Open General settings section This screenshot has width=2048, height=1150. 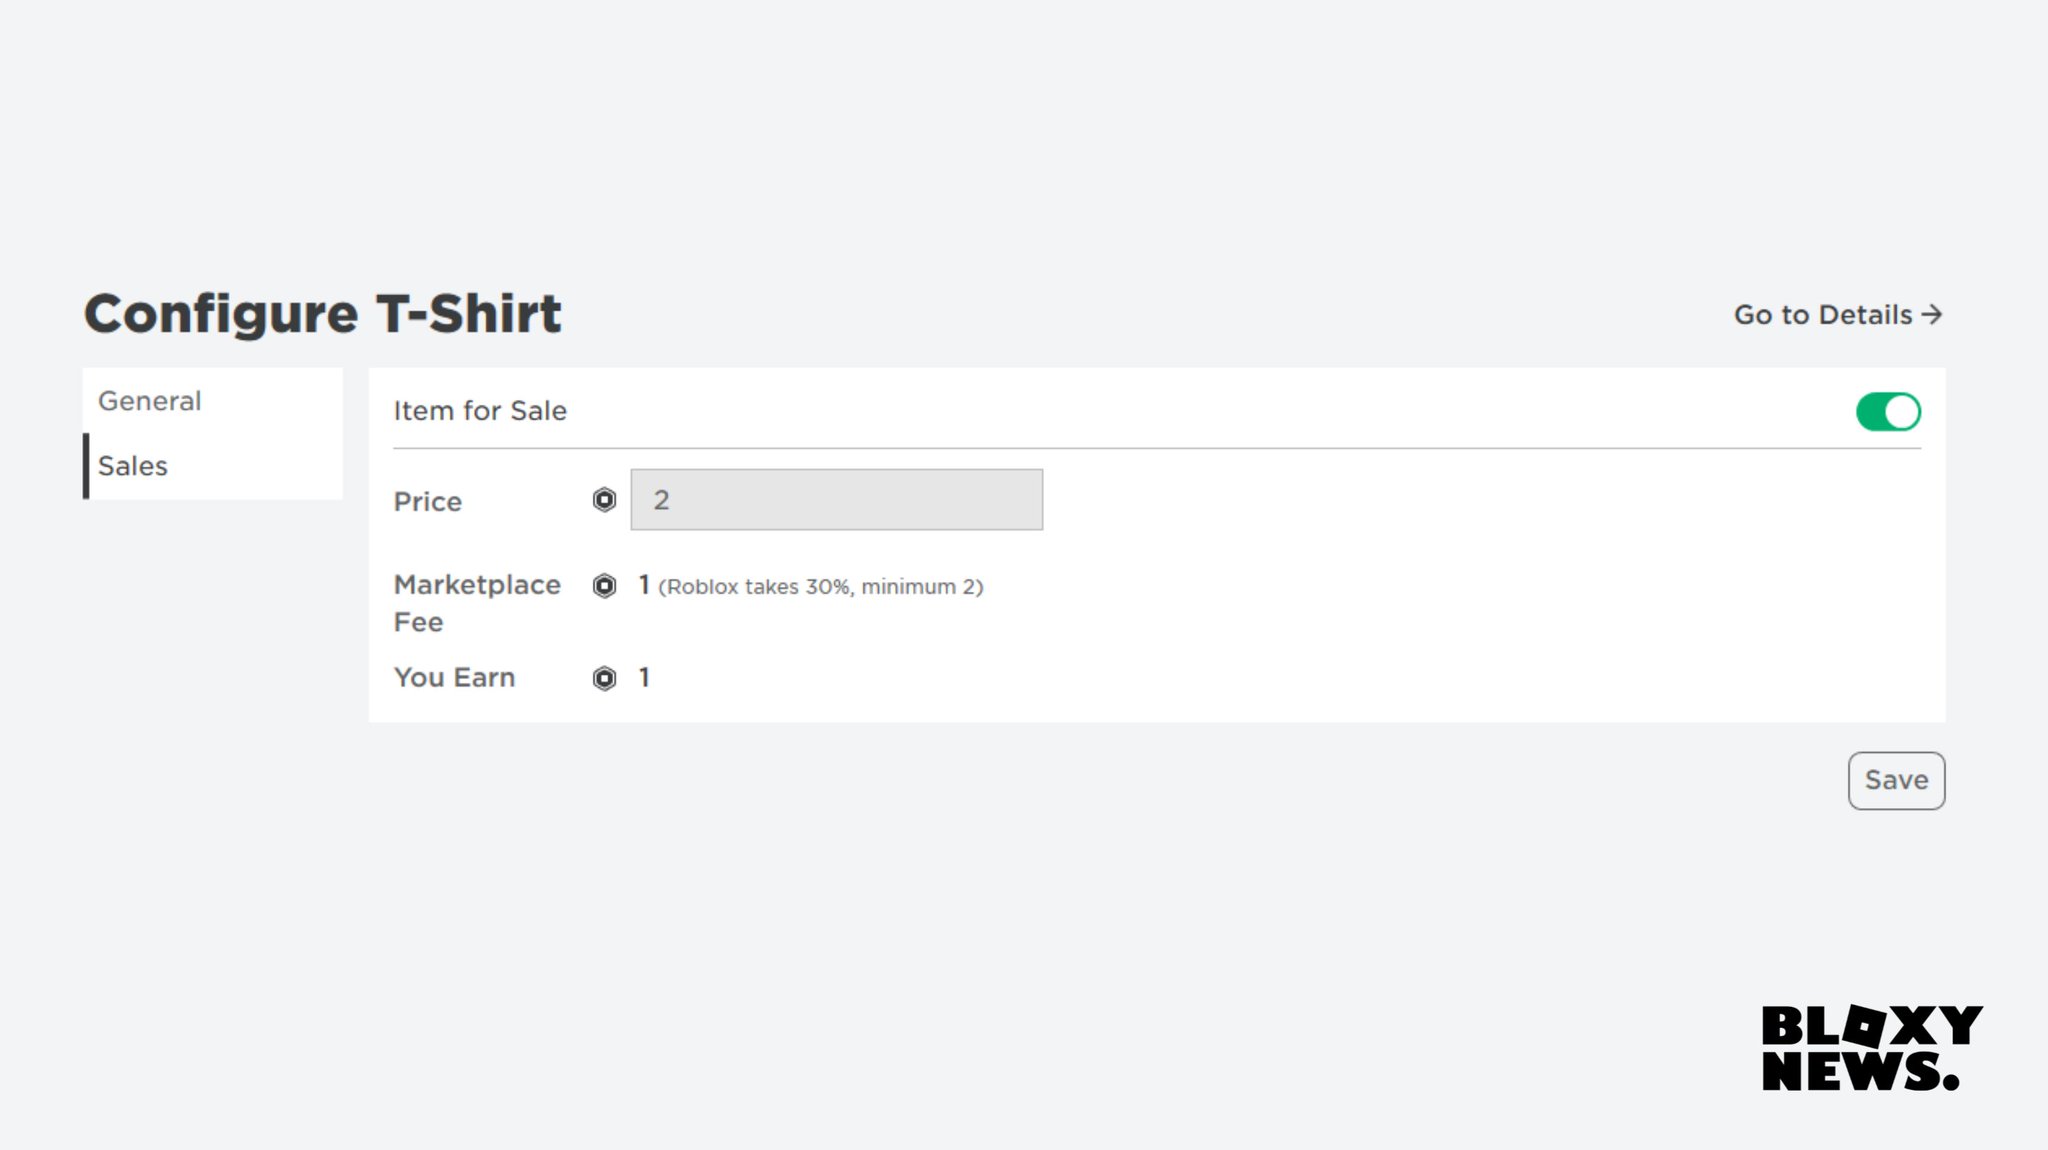pos(151,401)
